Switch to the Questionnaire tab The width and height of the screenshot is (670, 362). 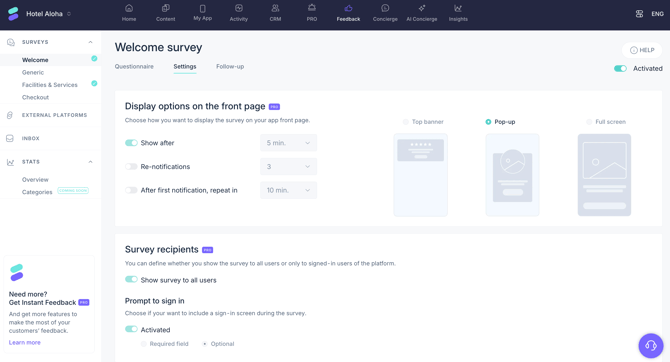tap(134, 67)
